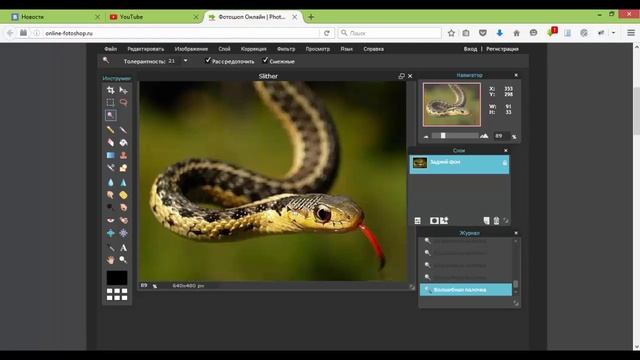Screen dimensions: 640x360
Task: Select the Clone Stamp tool
Action: point(123,155)
